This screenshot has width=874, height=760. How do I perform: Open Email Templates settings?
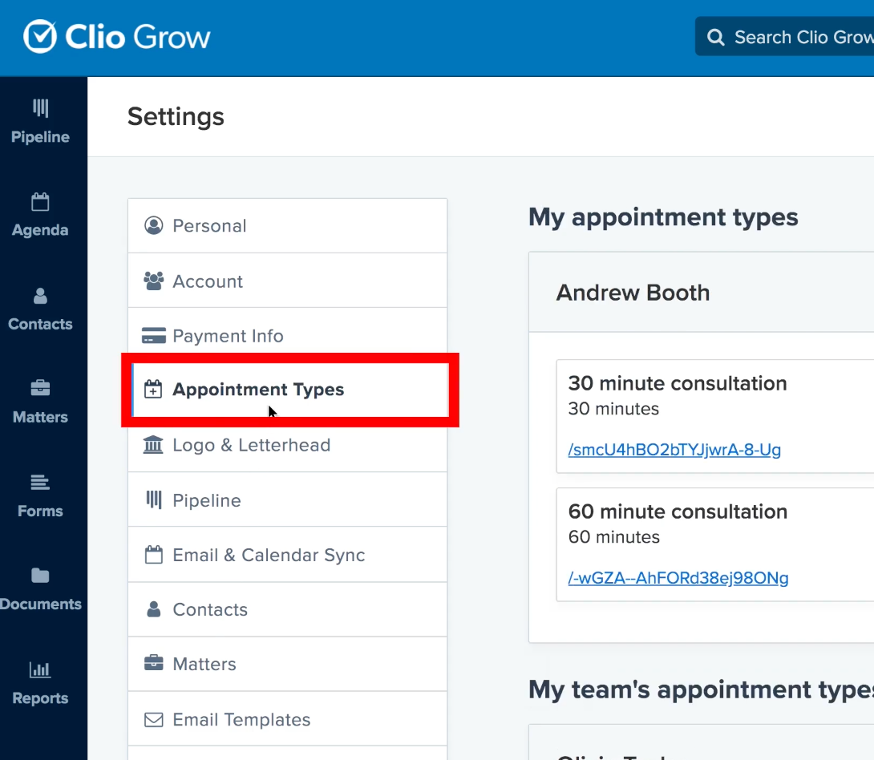pyautogui.click(x=287, y=719)
